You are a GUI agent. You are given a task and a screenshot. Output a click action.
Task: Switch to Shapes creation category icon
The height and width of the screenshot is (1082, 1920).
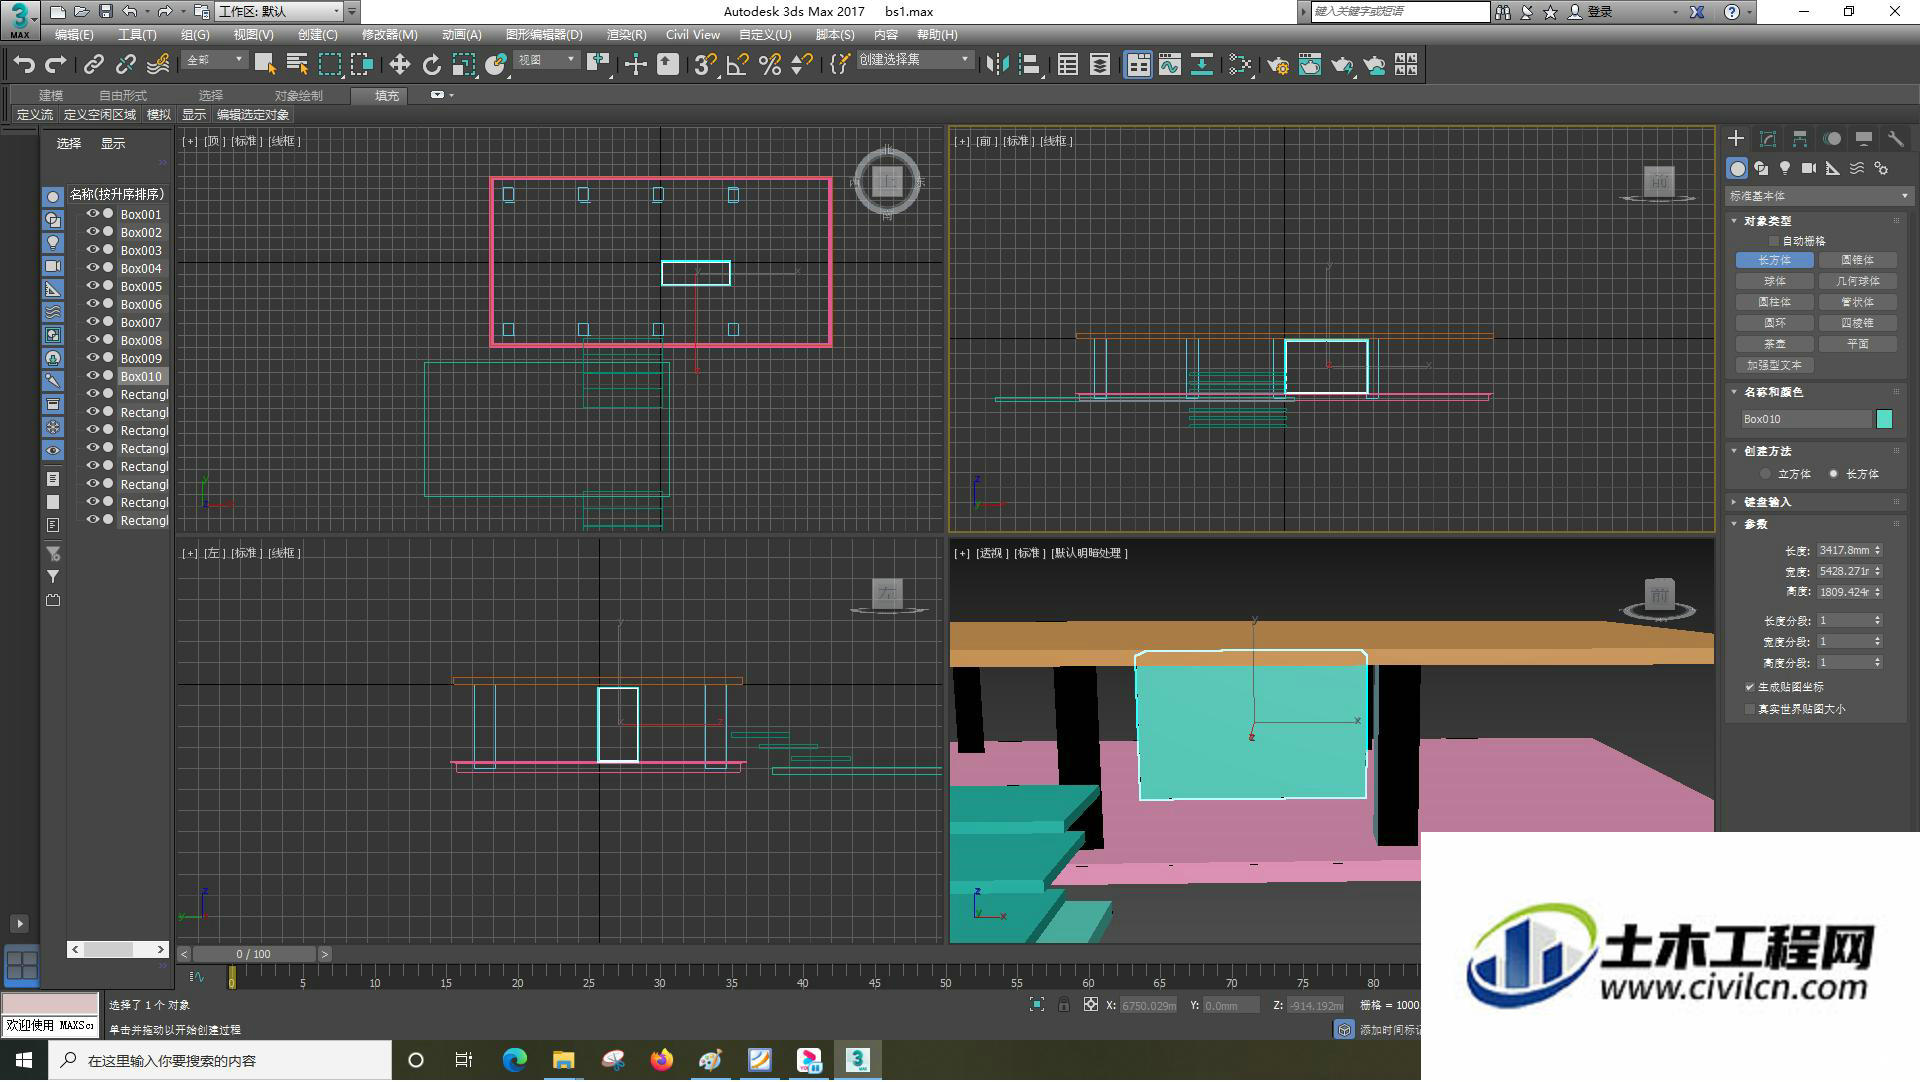click(x=1761, y=168)
